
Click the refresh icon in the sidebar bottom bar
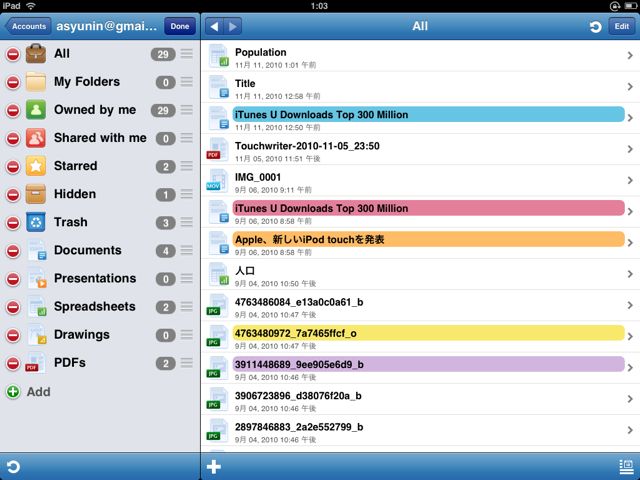tap(13, 467)
